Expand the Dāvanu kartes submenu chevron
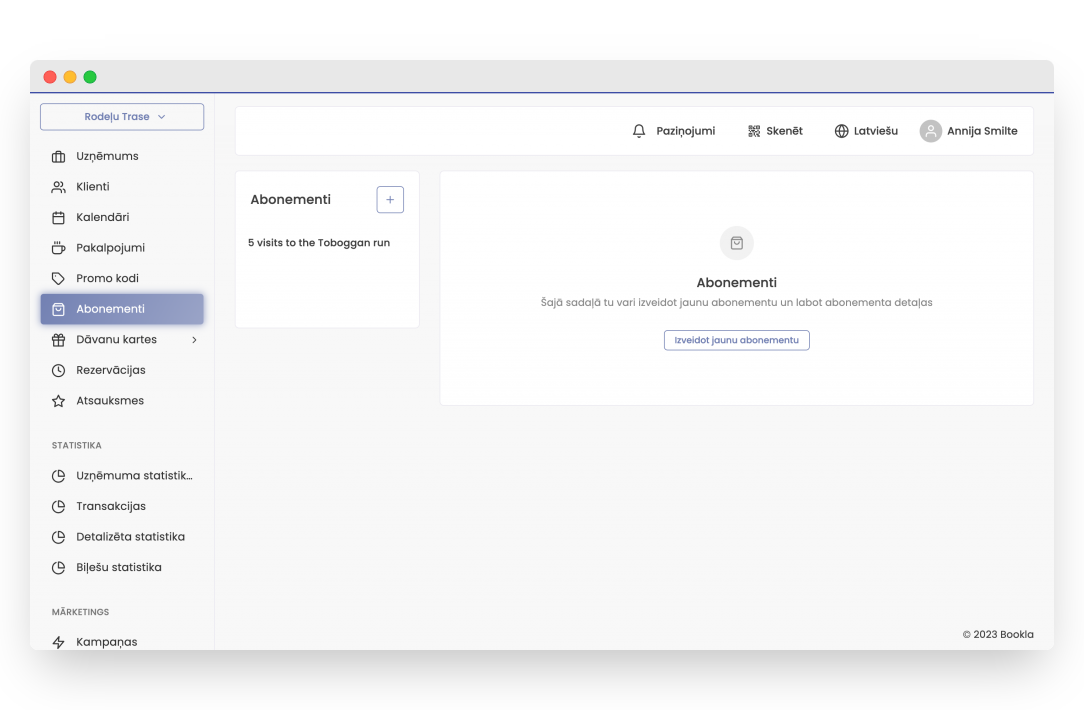Image resolution: width=1084 pixels, height=710 pixels. (194, 340)
